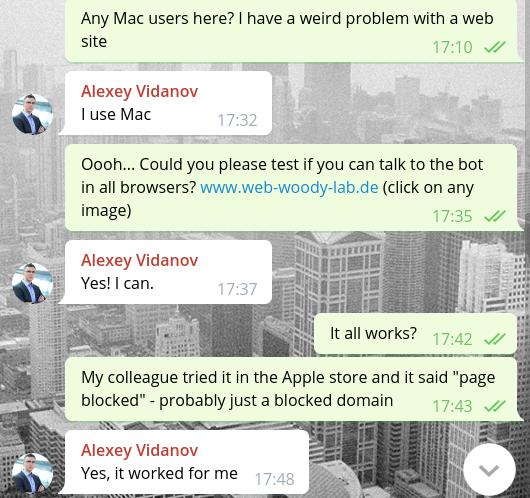Click the read checkmarks on the 17:35 message

[x=495, y=216]
